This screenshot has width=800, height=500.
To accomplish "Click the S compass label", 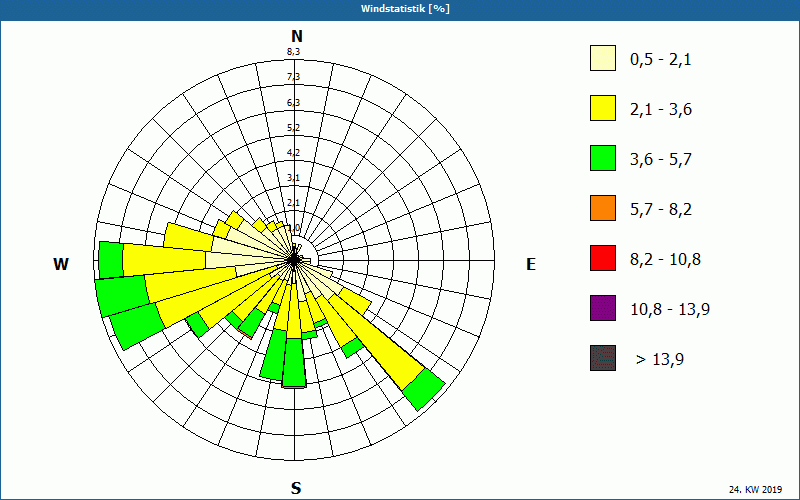I will point(296,488).
